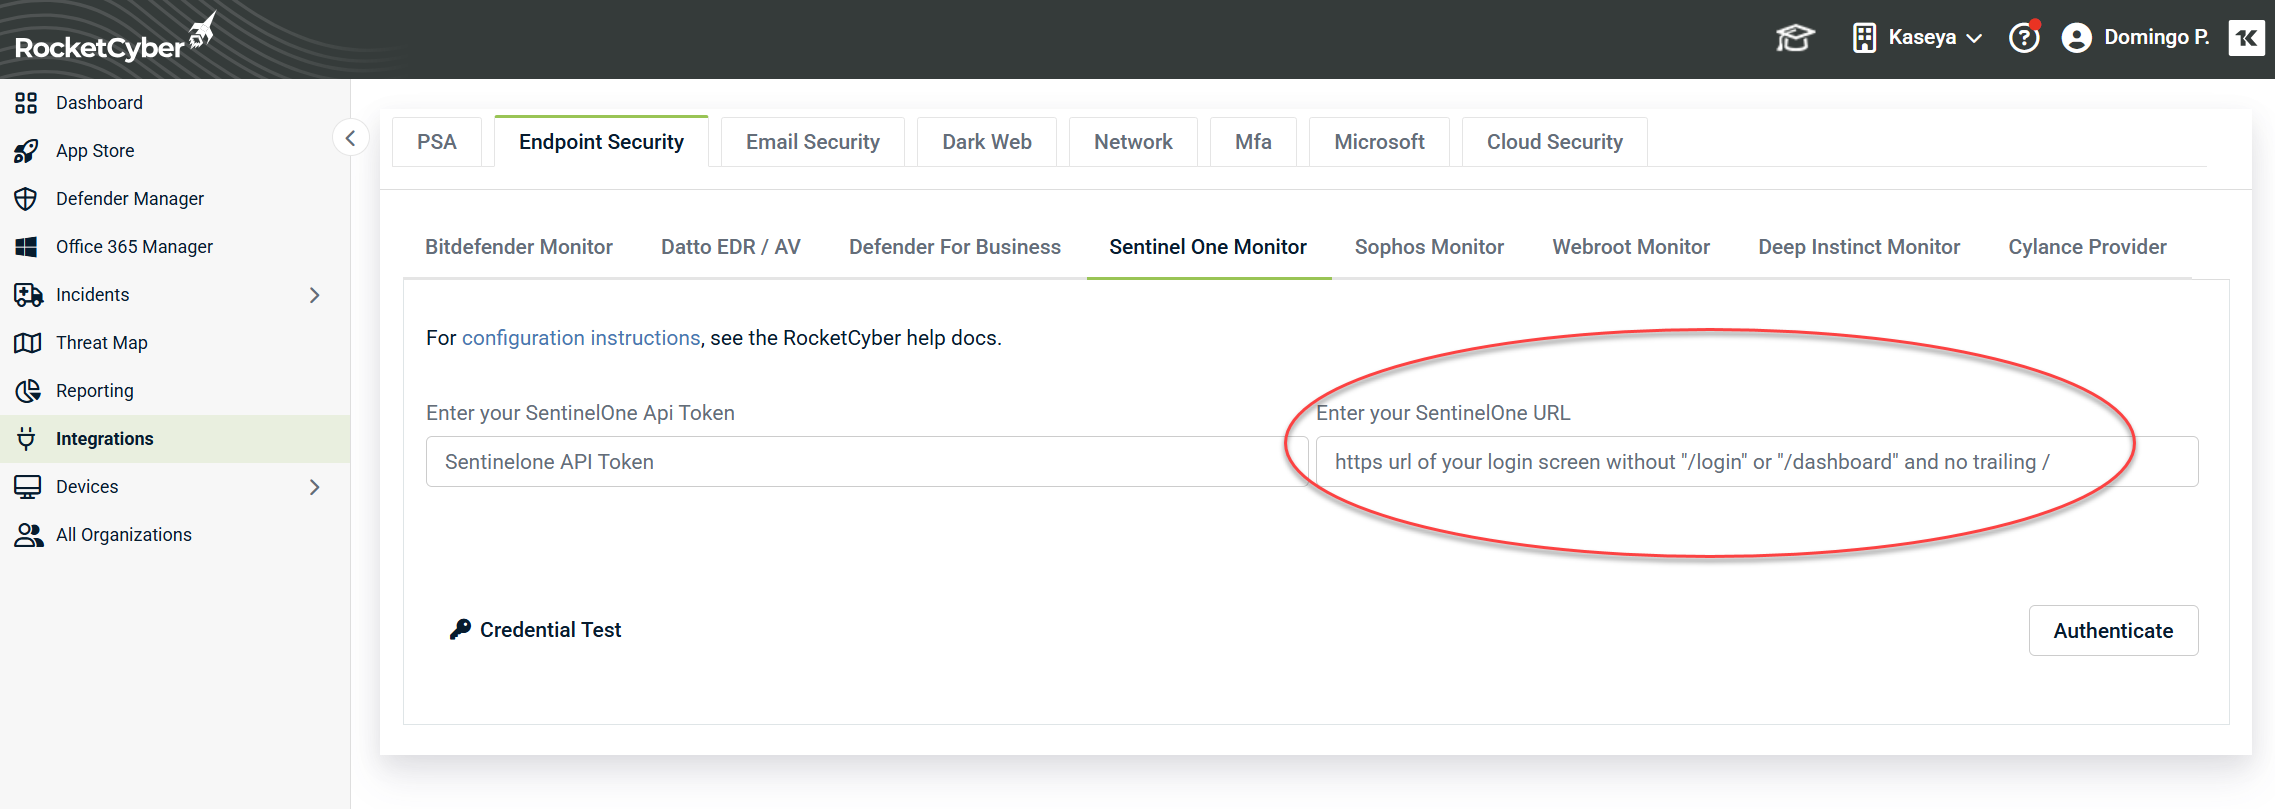Open App Store rocket icon in sidebar

(27, 151)
